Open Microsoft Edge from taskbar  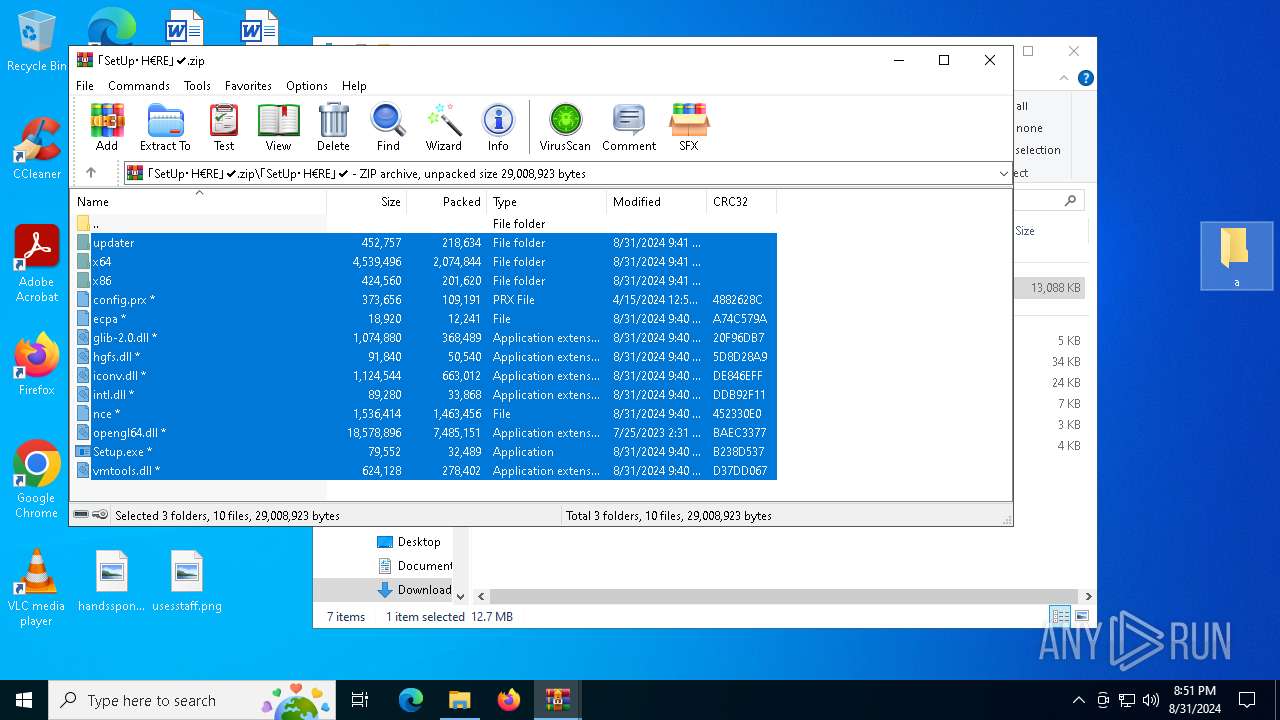(411, 700)
